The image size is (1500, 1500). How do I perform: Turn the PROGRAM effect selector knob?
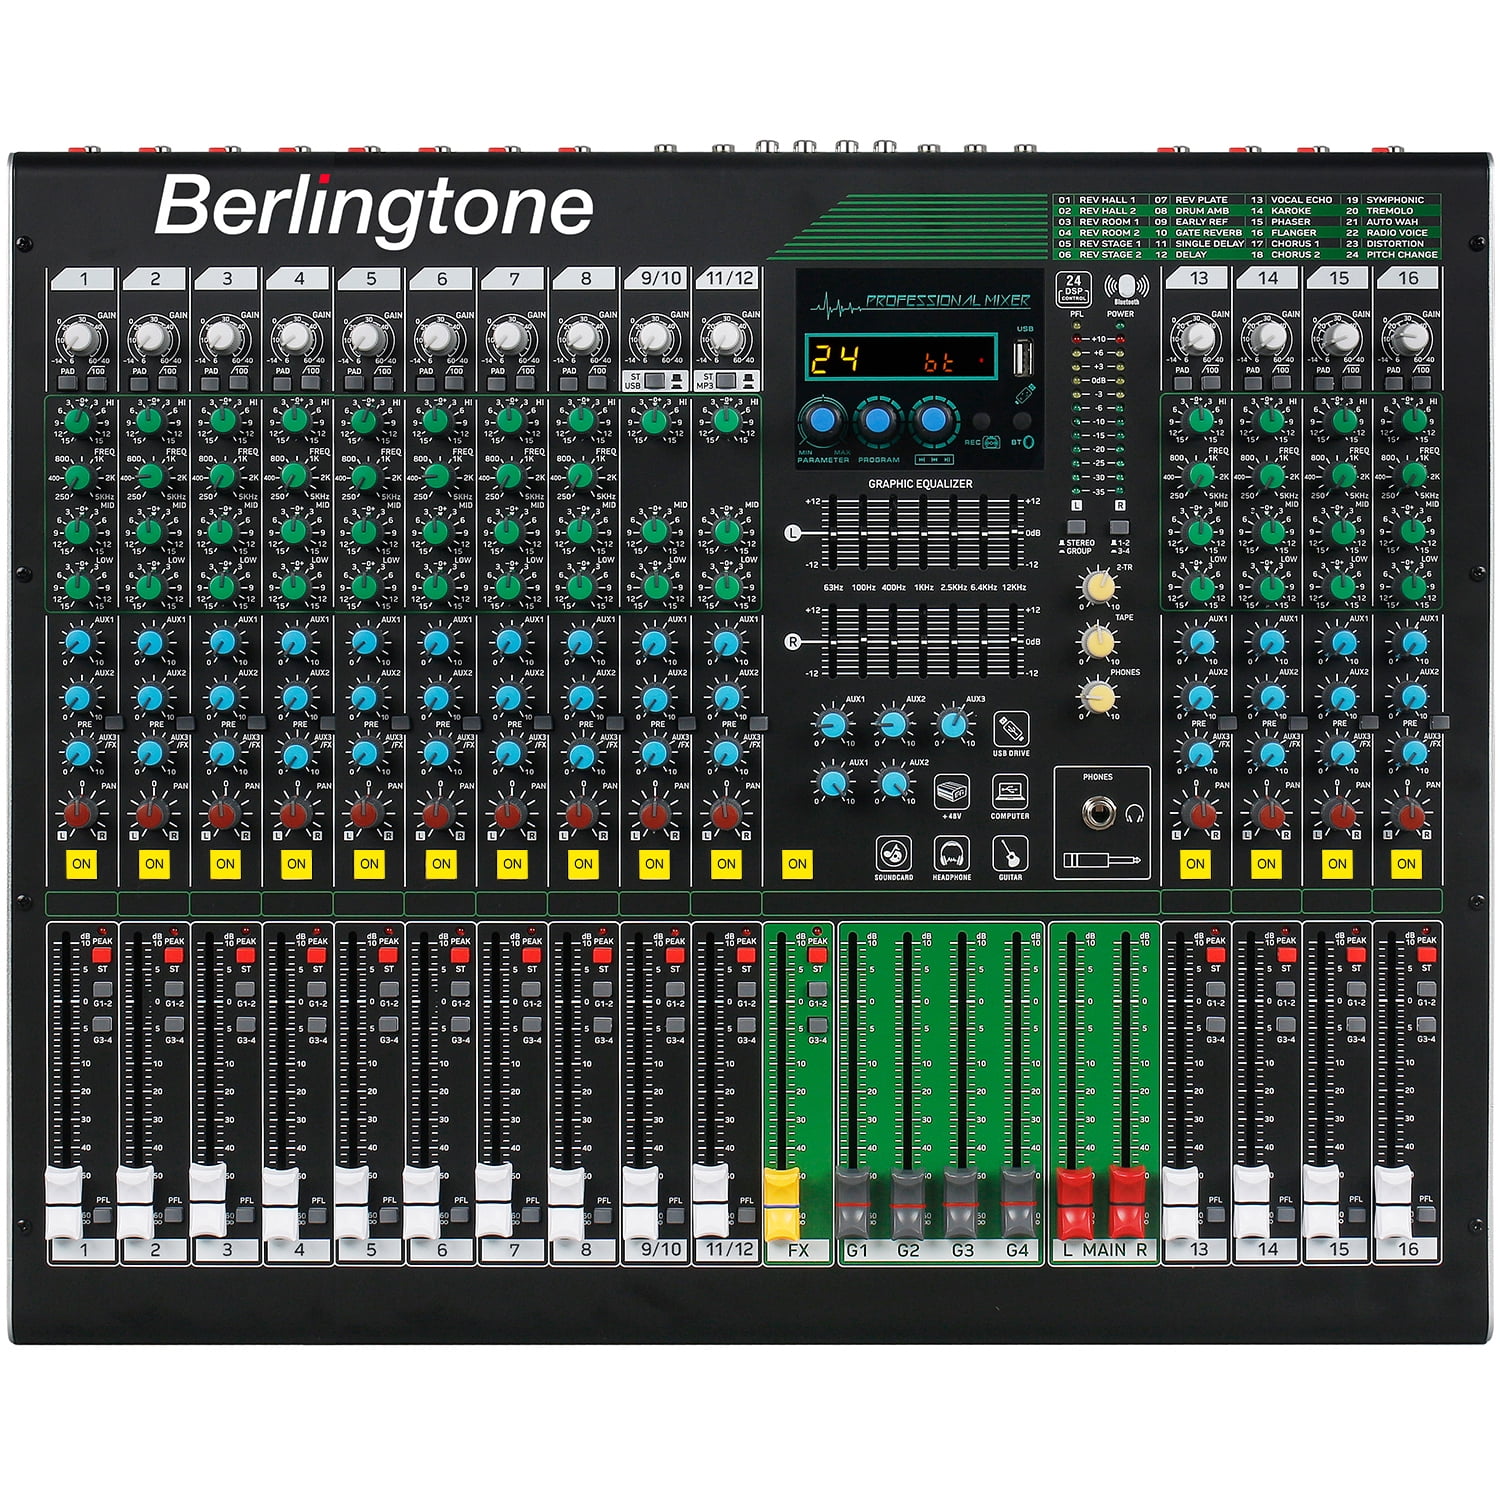(878, 420)
